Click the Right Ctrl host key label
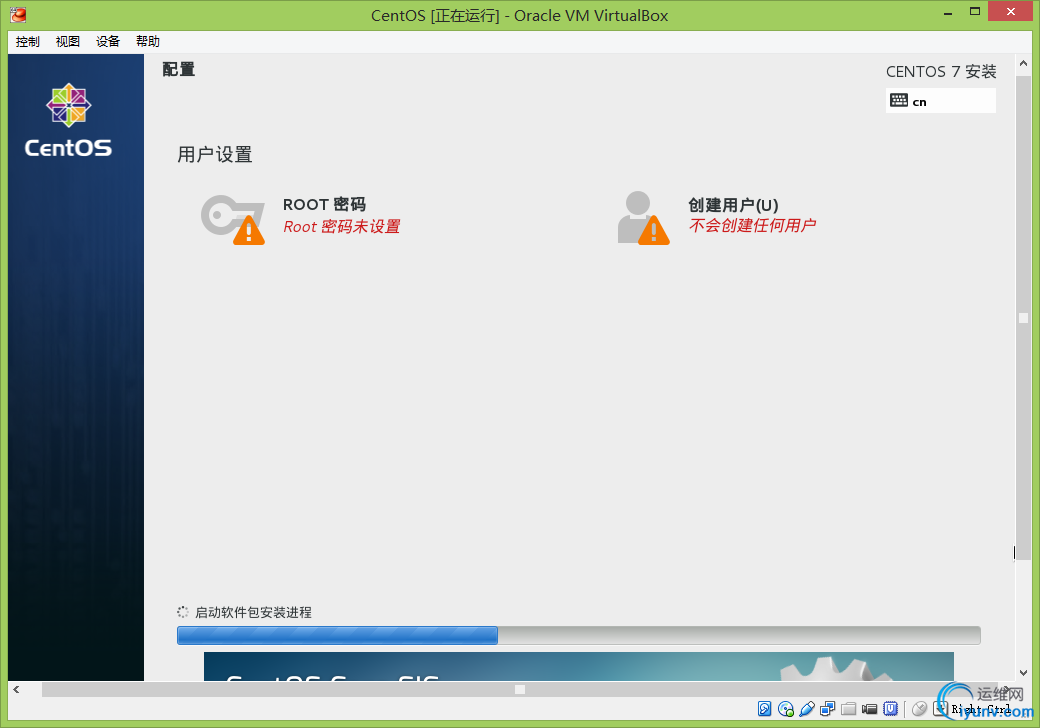Viewport: 1040px width, 728px height. click(982, 709)
